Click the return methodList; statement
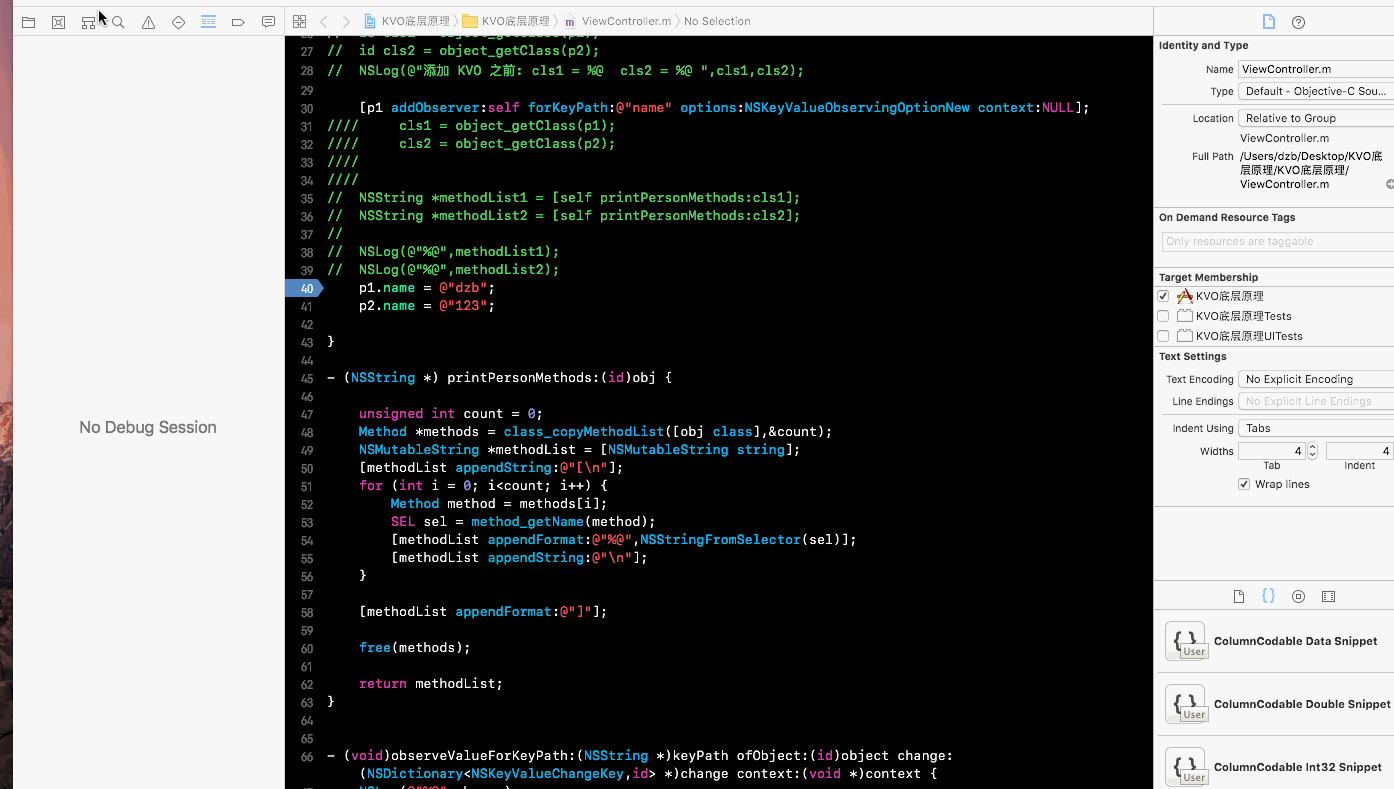Viewport: 1394px width, 789px height. pyautogui.click(x=431, y=684)
